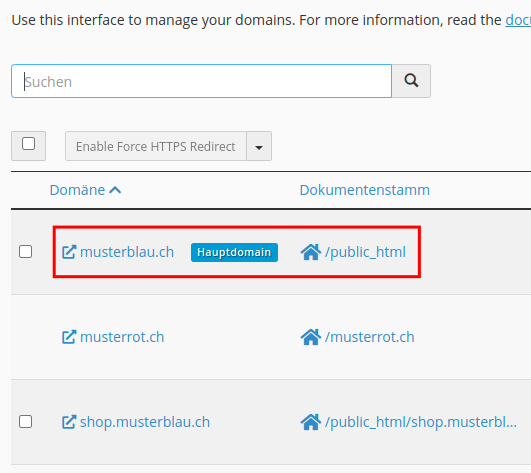
Task: Click Enable Force HTTPS Redirect button
Action: pos(156,146)
